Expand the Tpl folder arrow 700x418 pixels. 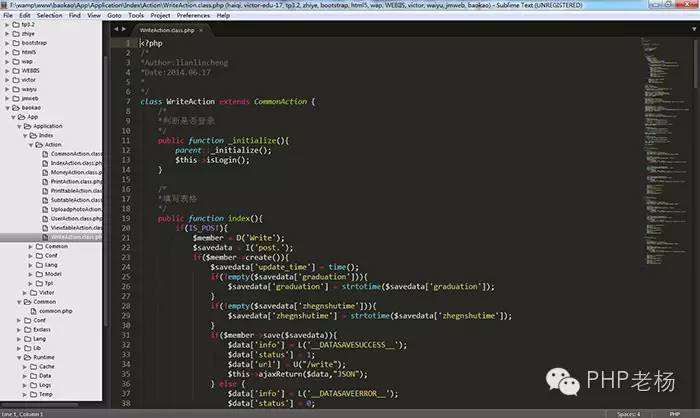(x=30, y=284)
